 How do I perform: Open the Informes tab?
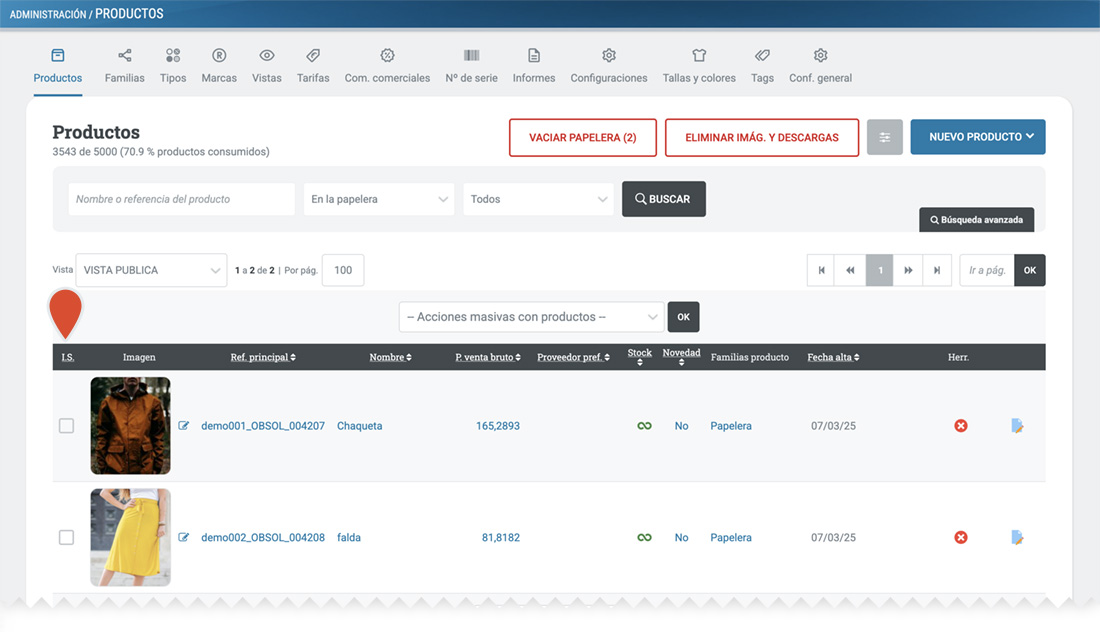pyautogui.click(x=534, y=65)
